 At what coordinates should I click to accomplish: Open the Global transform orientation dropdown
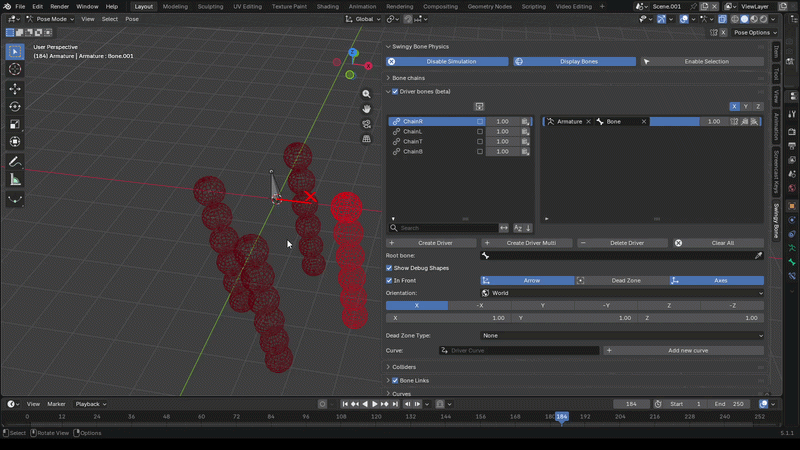pos(363,19)
